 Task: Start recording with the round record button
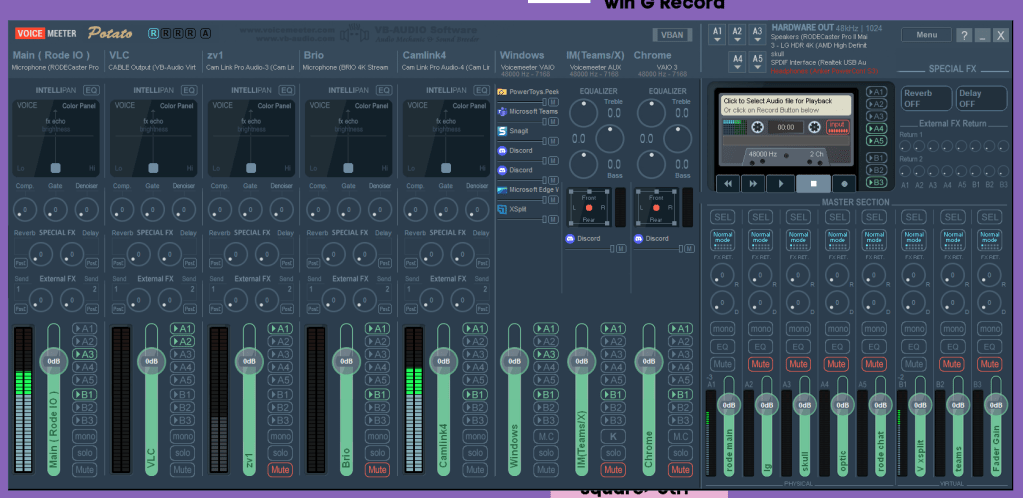click(844, 184)
